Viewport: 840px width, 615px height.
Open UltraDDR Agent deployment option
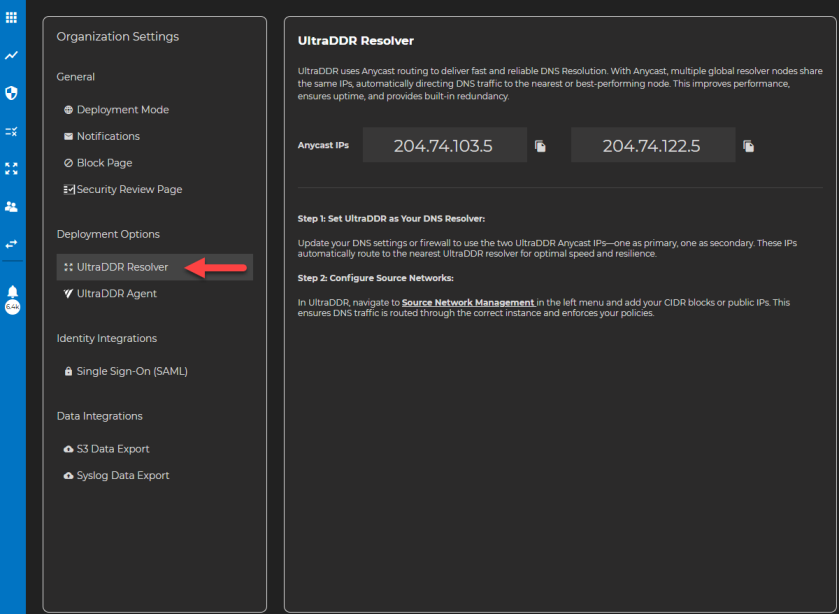(116, 294)
